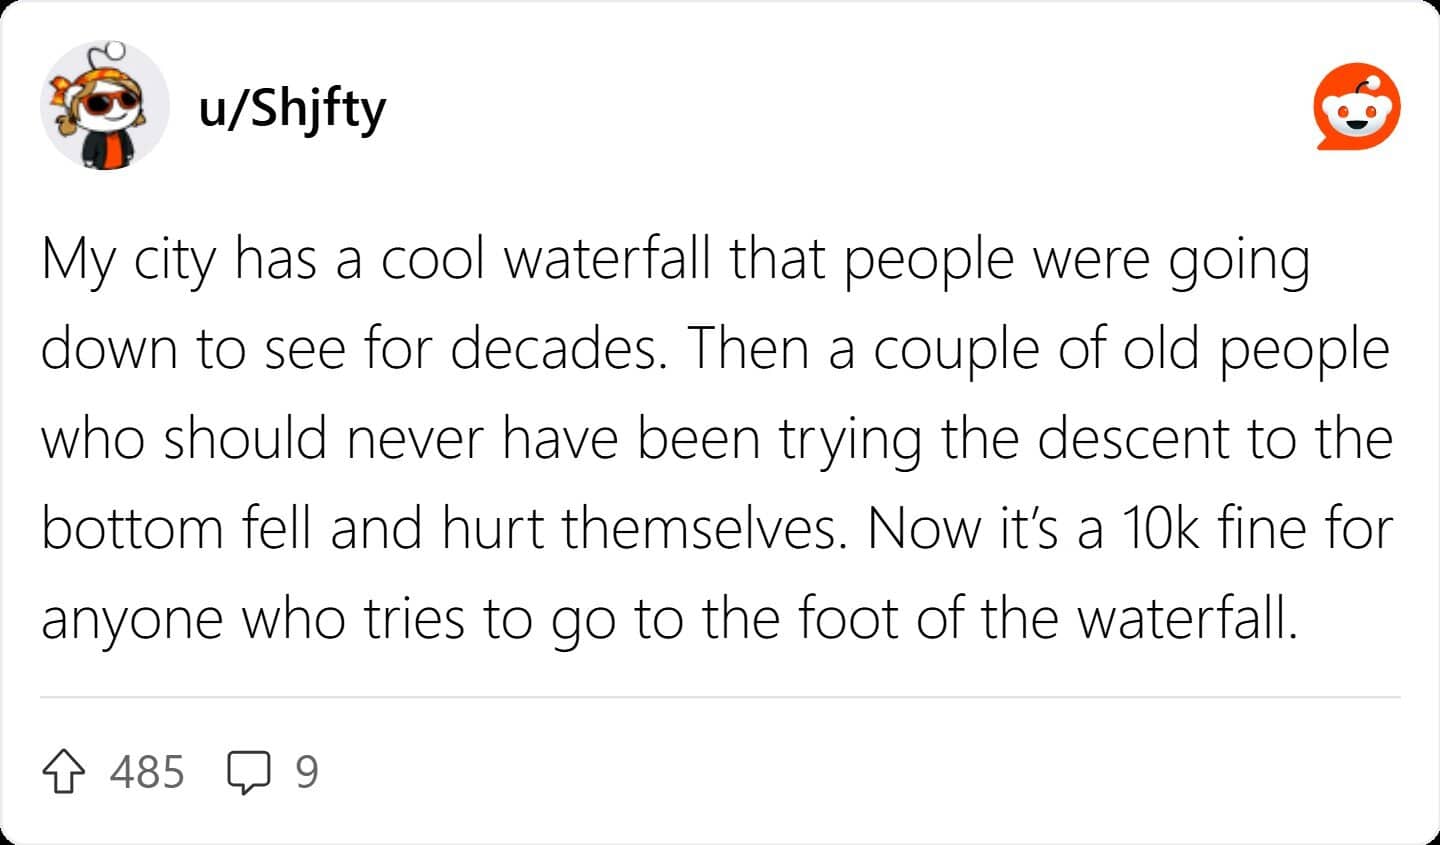Open the u/Shjfty user profile link
Image resolution: width=1440 pixels, height=845 pixels.
click(292, 108)
